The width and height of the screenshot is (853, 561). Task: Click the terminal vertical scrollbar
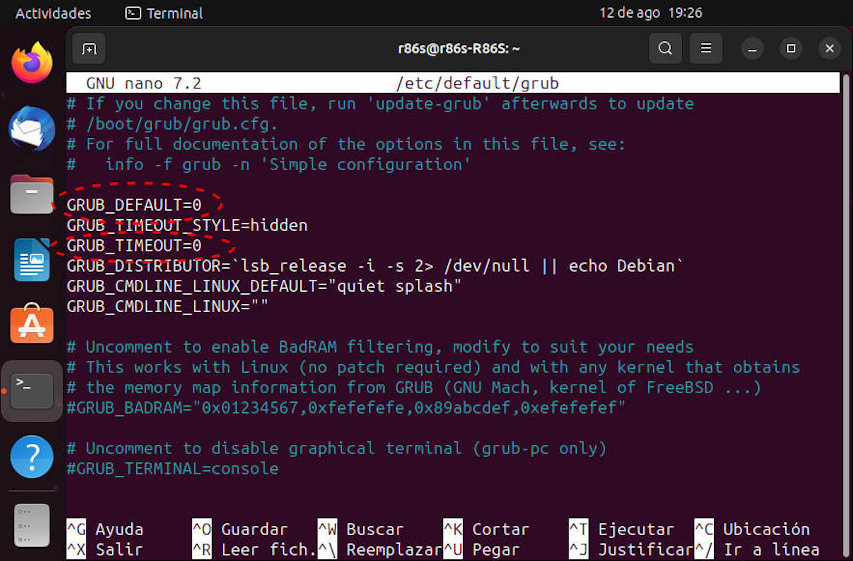click(845, 316)
